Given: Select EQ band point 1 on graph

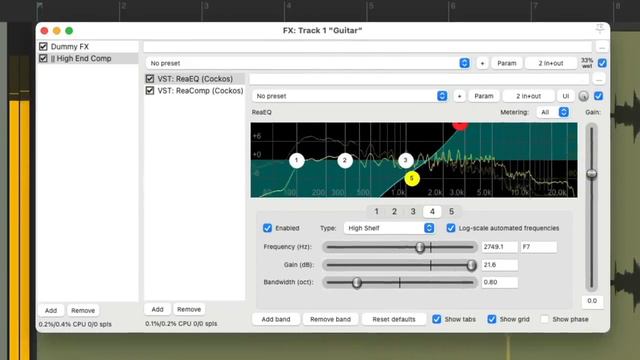Looking at the screenshot, I should (297, 160).
